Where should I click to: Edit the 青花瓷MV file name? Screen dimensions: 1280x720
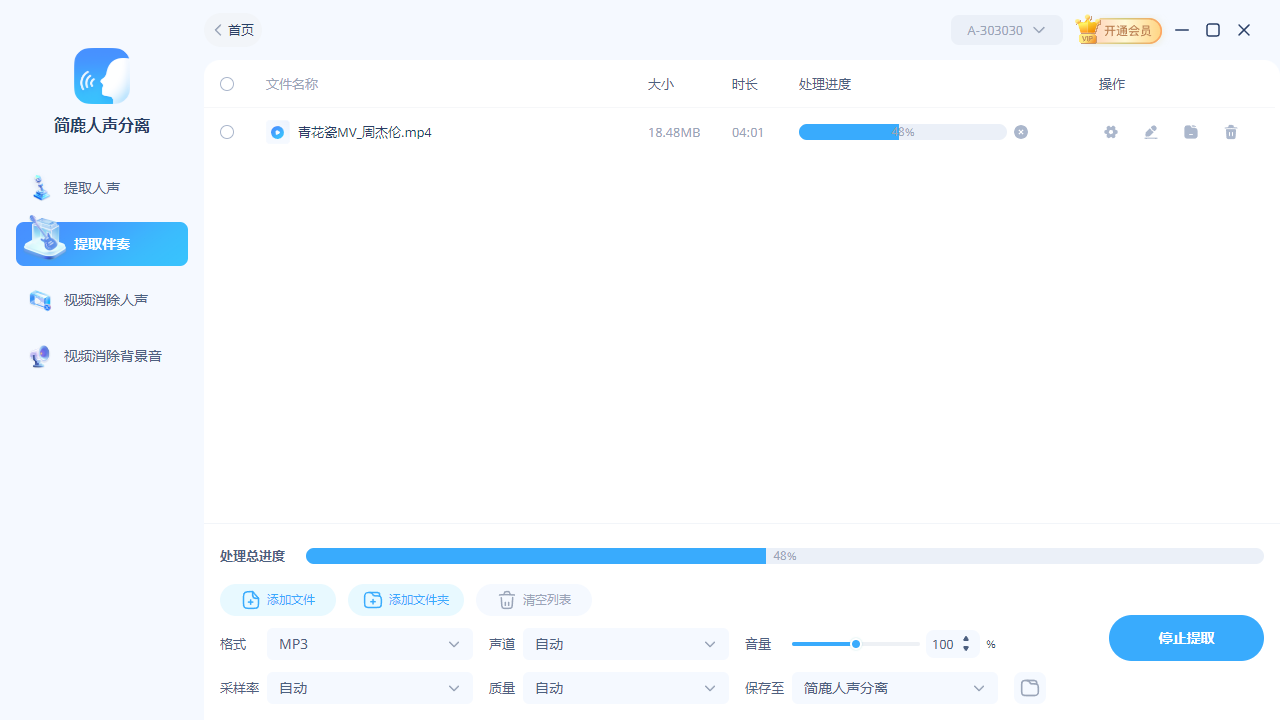pos(1150,132)
